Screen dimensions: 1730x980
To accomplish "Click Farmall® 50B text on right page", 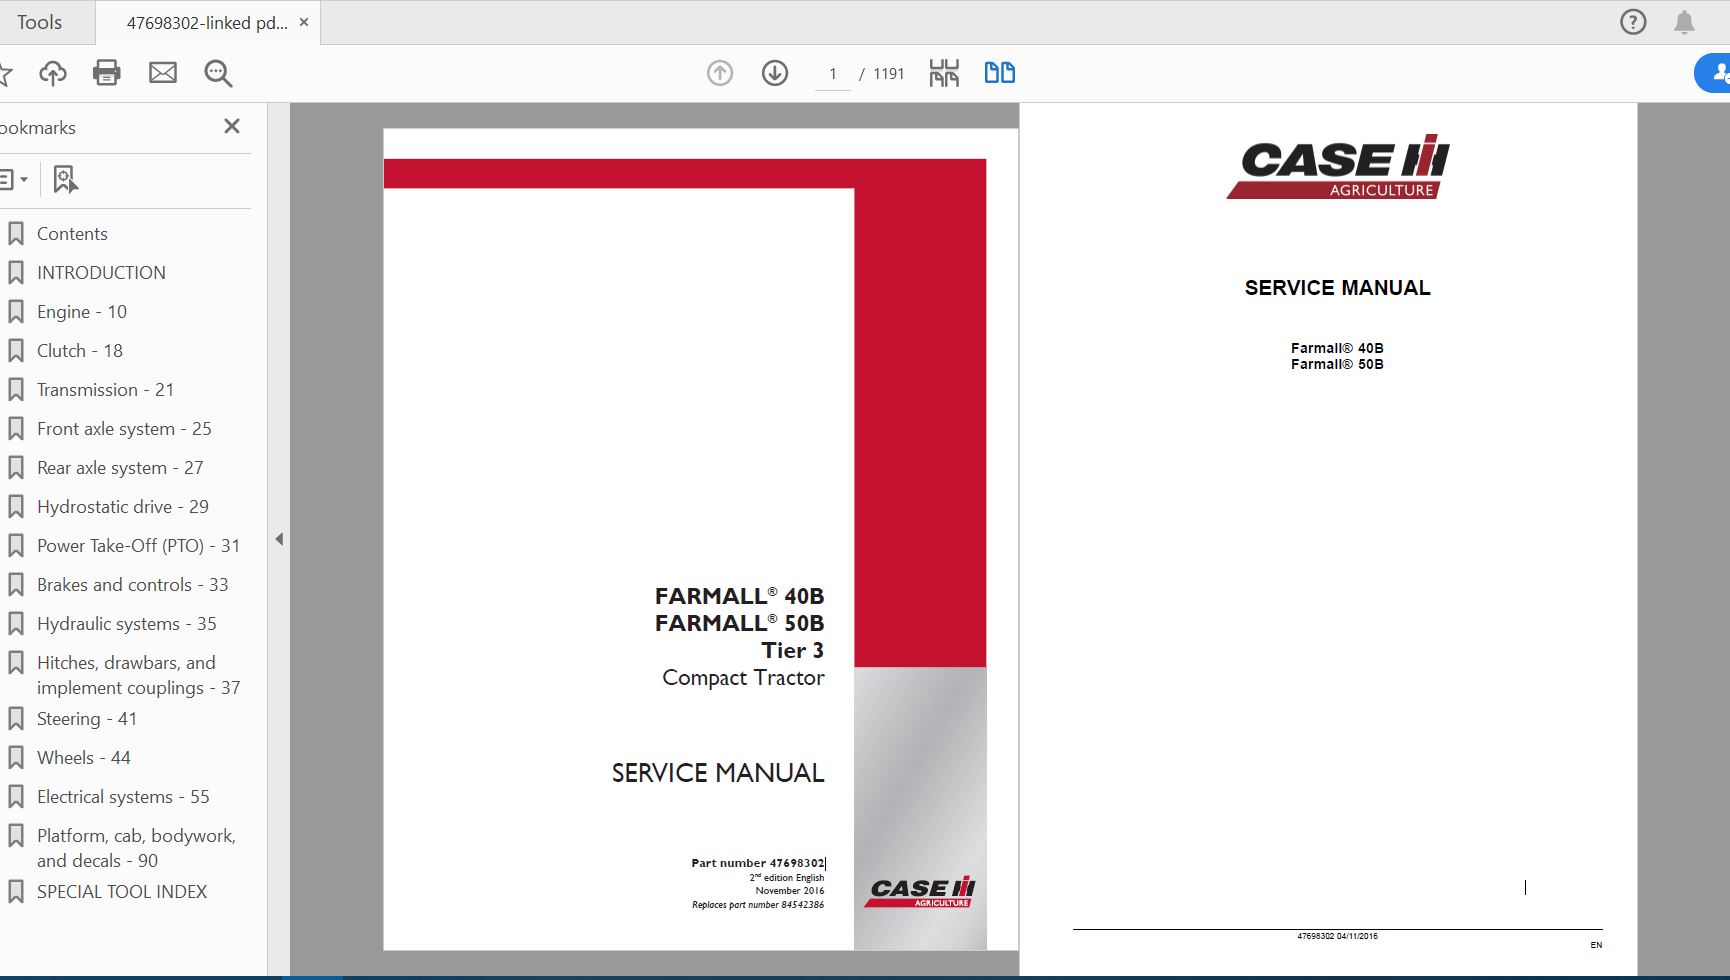I will point(1337,364).
